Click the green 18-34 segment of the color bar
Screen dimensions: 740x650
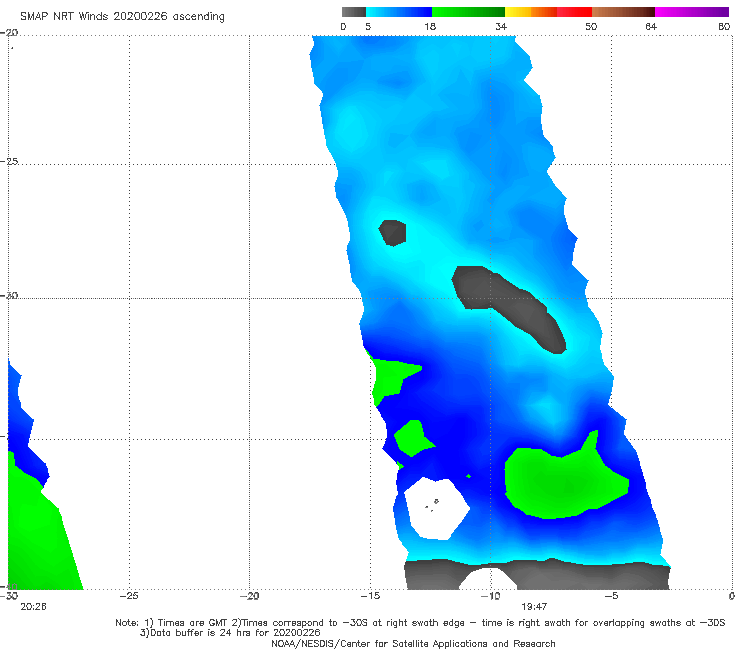pyautogui.click(x=468, y=12)
